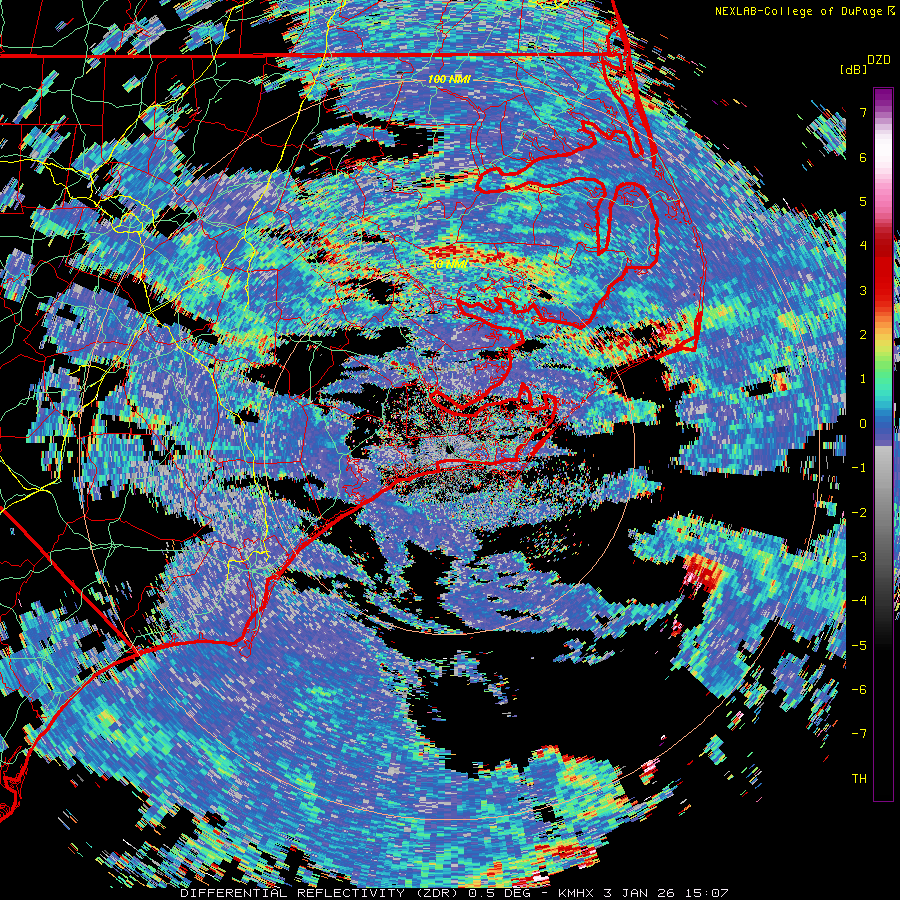Click the -5 value on the scale
900x900 pixels.
click(859, 646)
